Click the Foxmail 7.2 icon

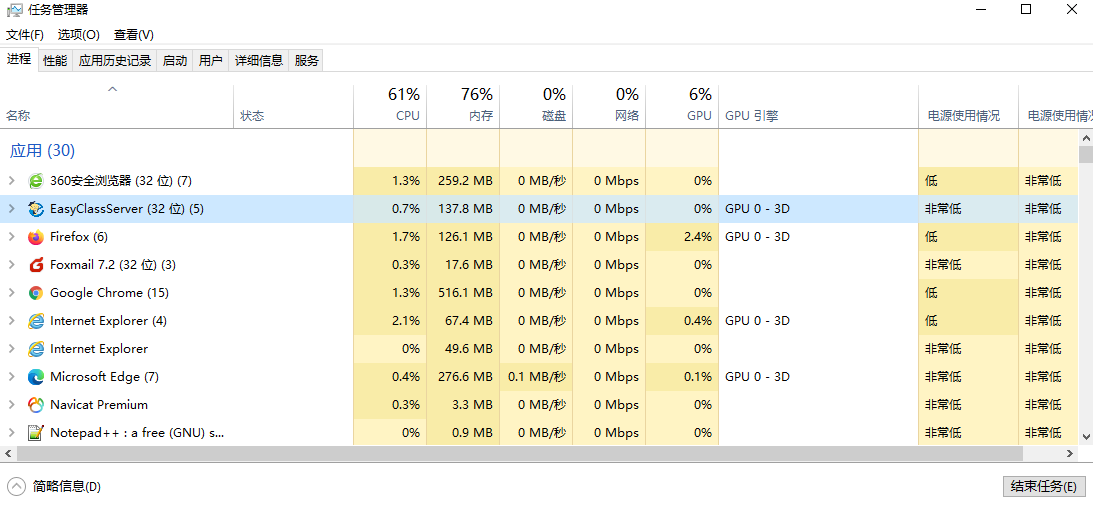pos(36,265)
